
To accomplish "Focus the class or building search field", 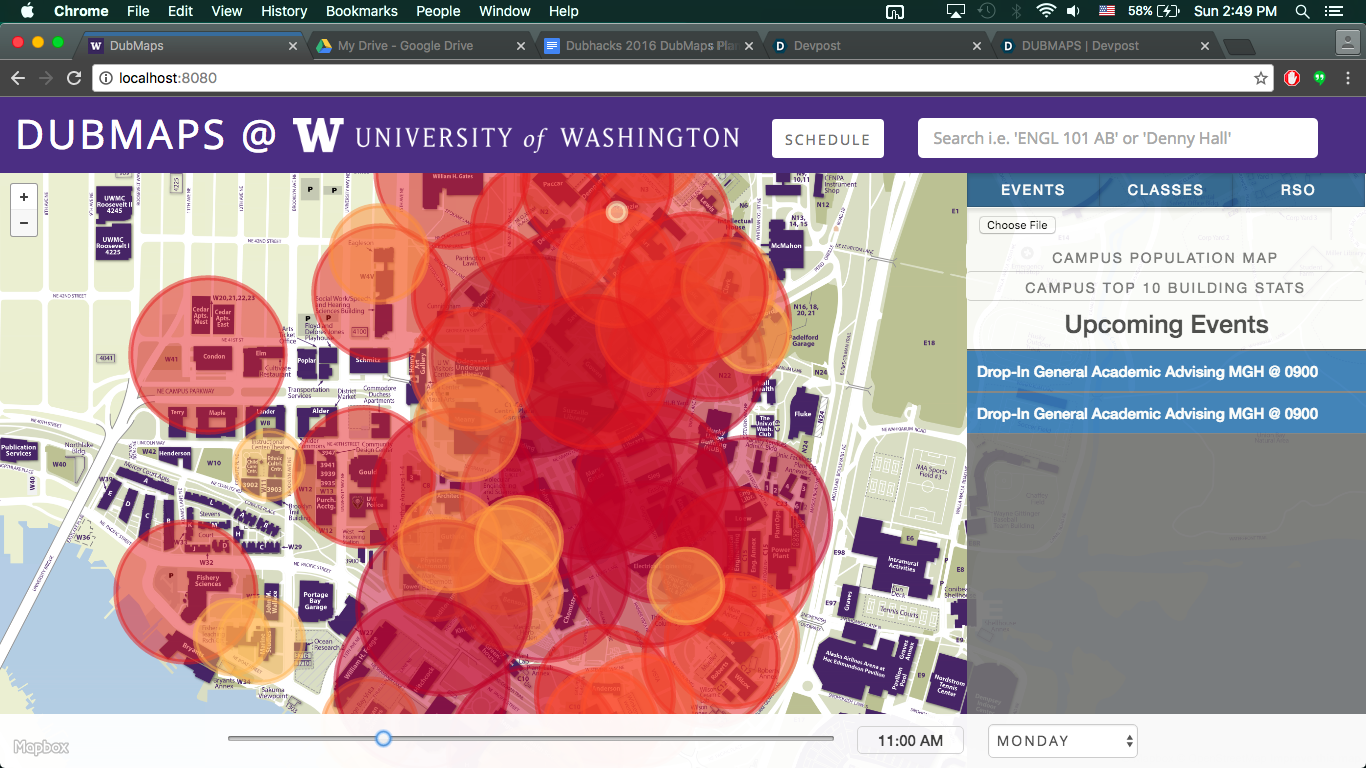I will point(1118,138).
